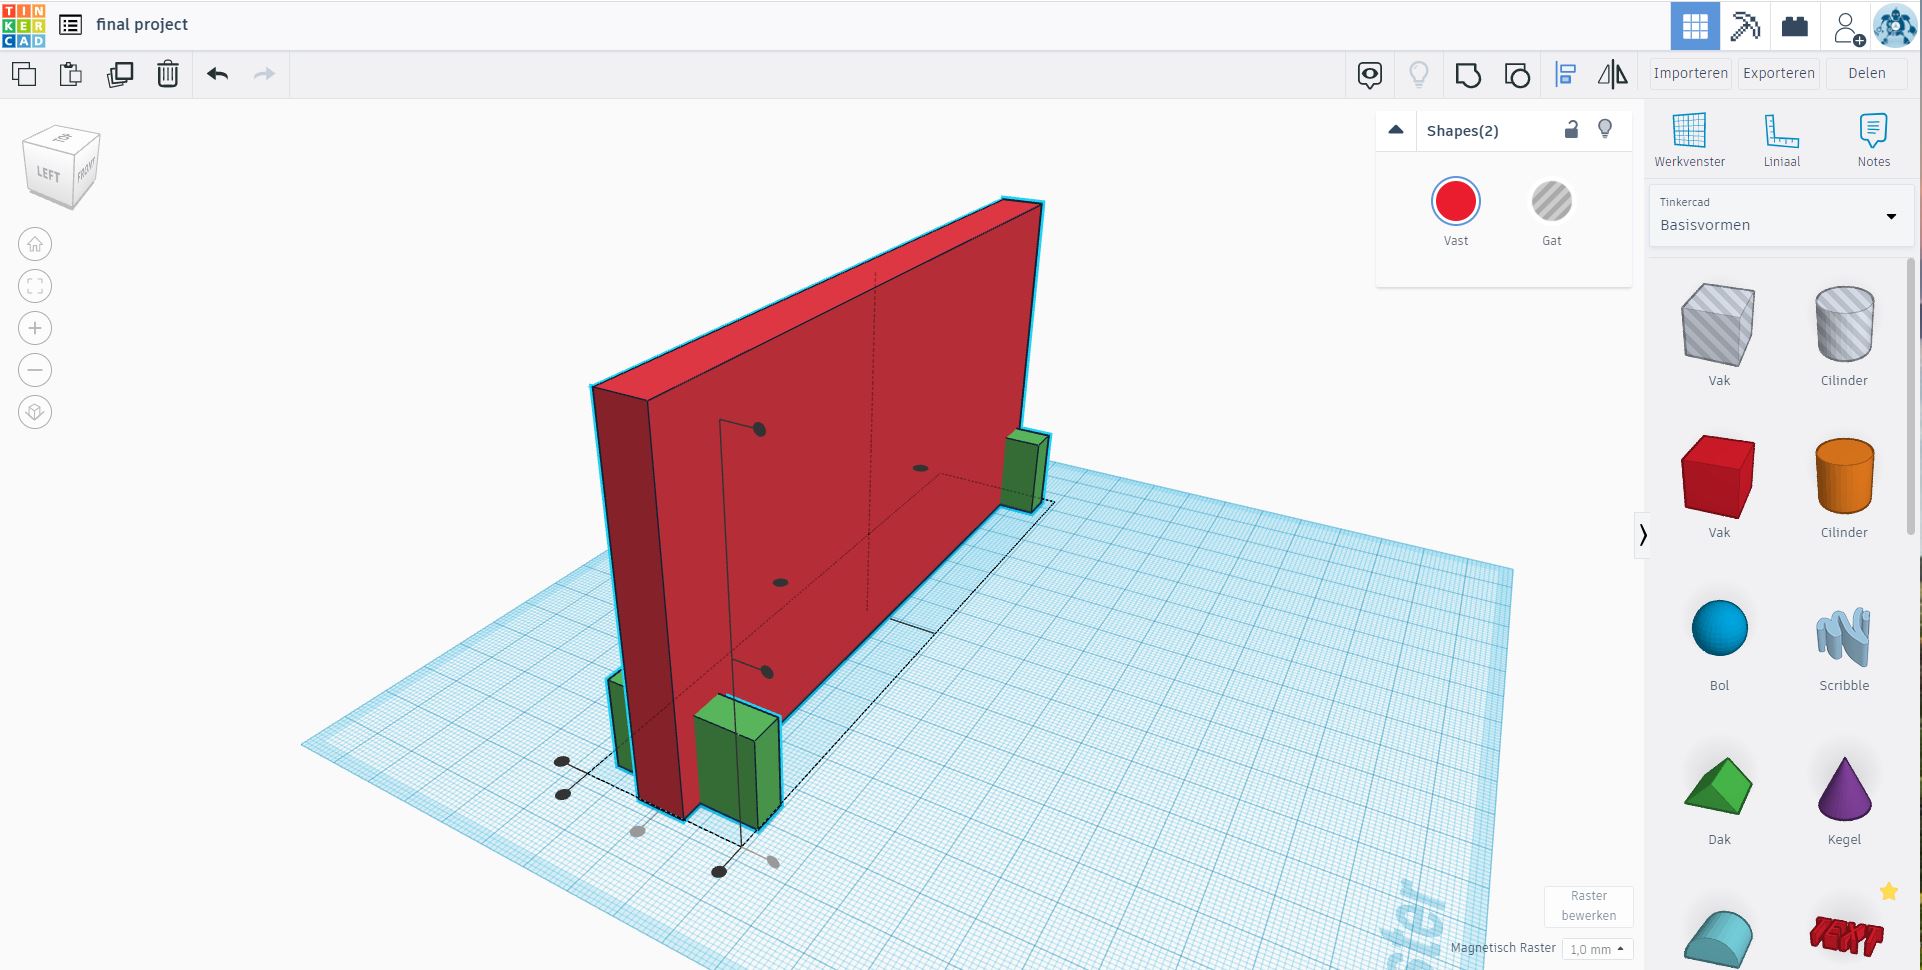
Task: Select the red Vast solid color
Action: point(1455,201)
